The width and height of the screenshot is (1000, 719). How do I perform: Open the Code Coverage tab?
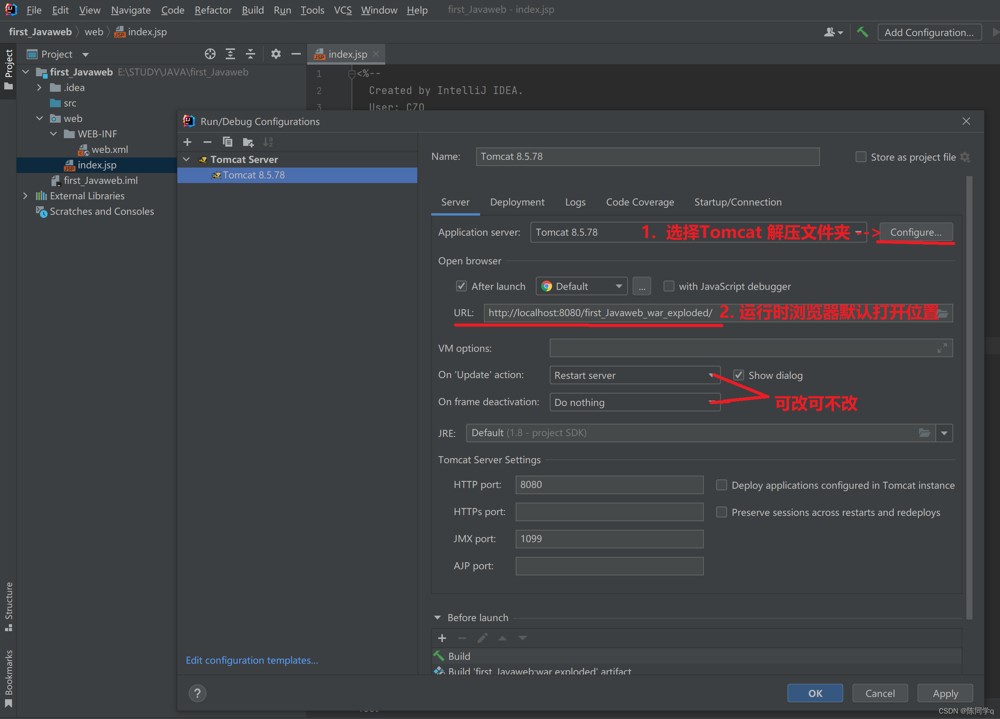(x=640, y=202)
